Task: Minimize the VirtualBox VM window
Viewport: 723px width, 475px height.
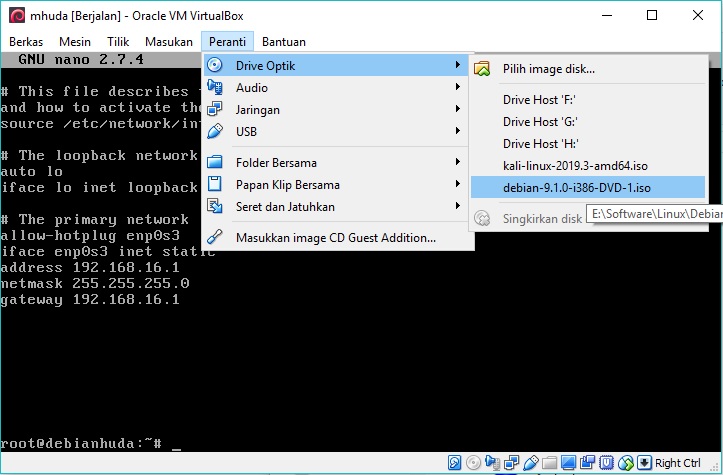Action: [607, 15]
